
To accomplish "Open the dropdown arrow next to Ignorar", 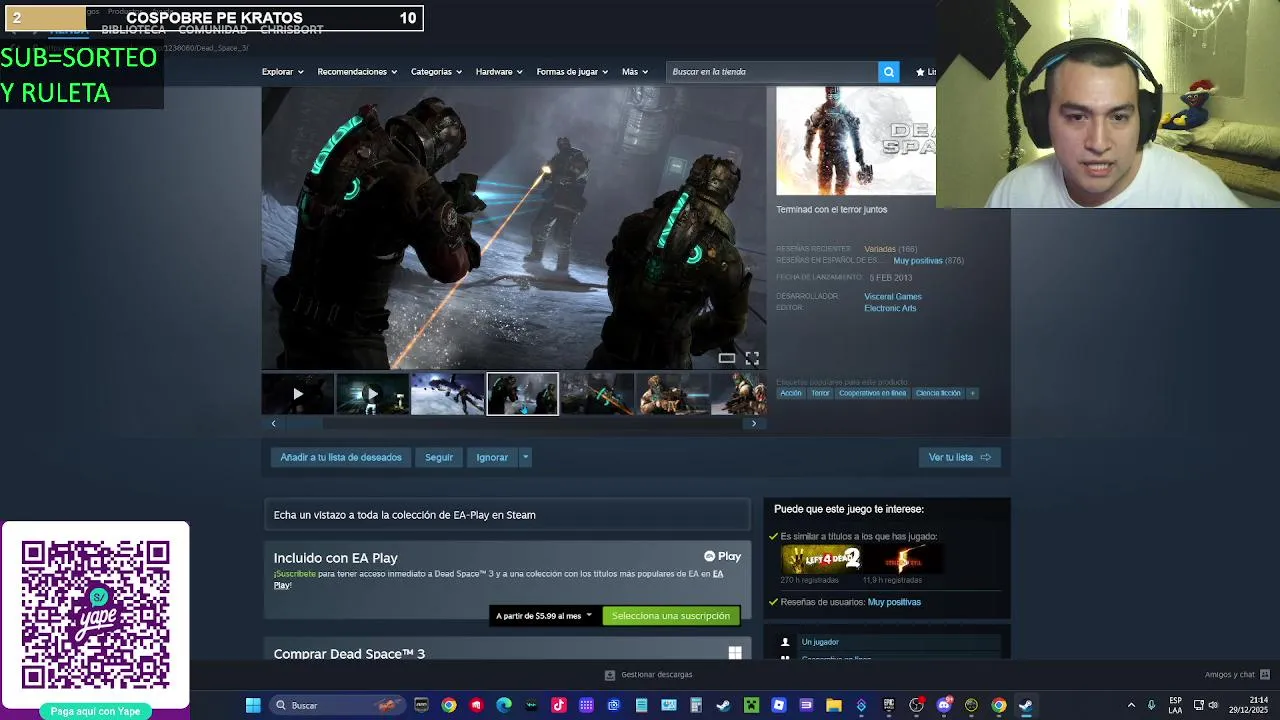I will 525,457.
